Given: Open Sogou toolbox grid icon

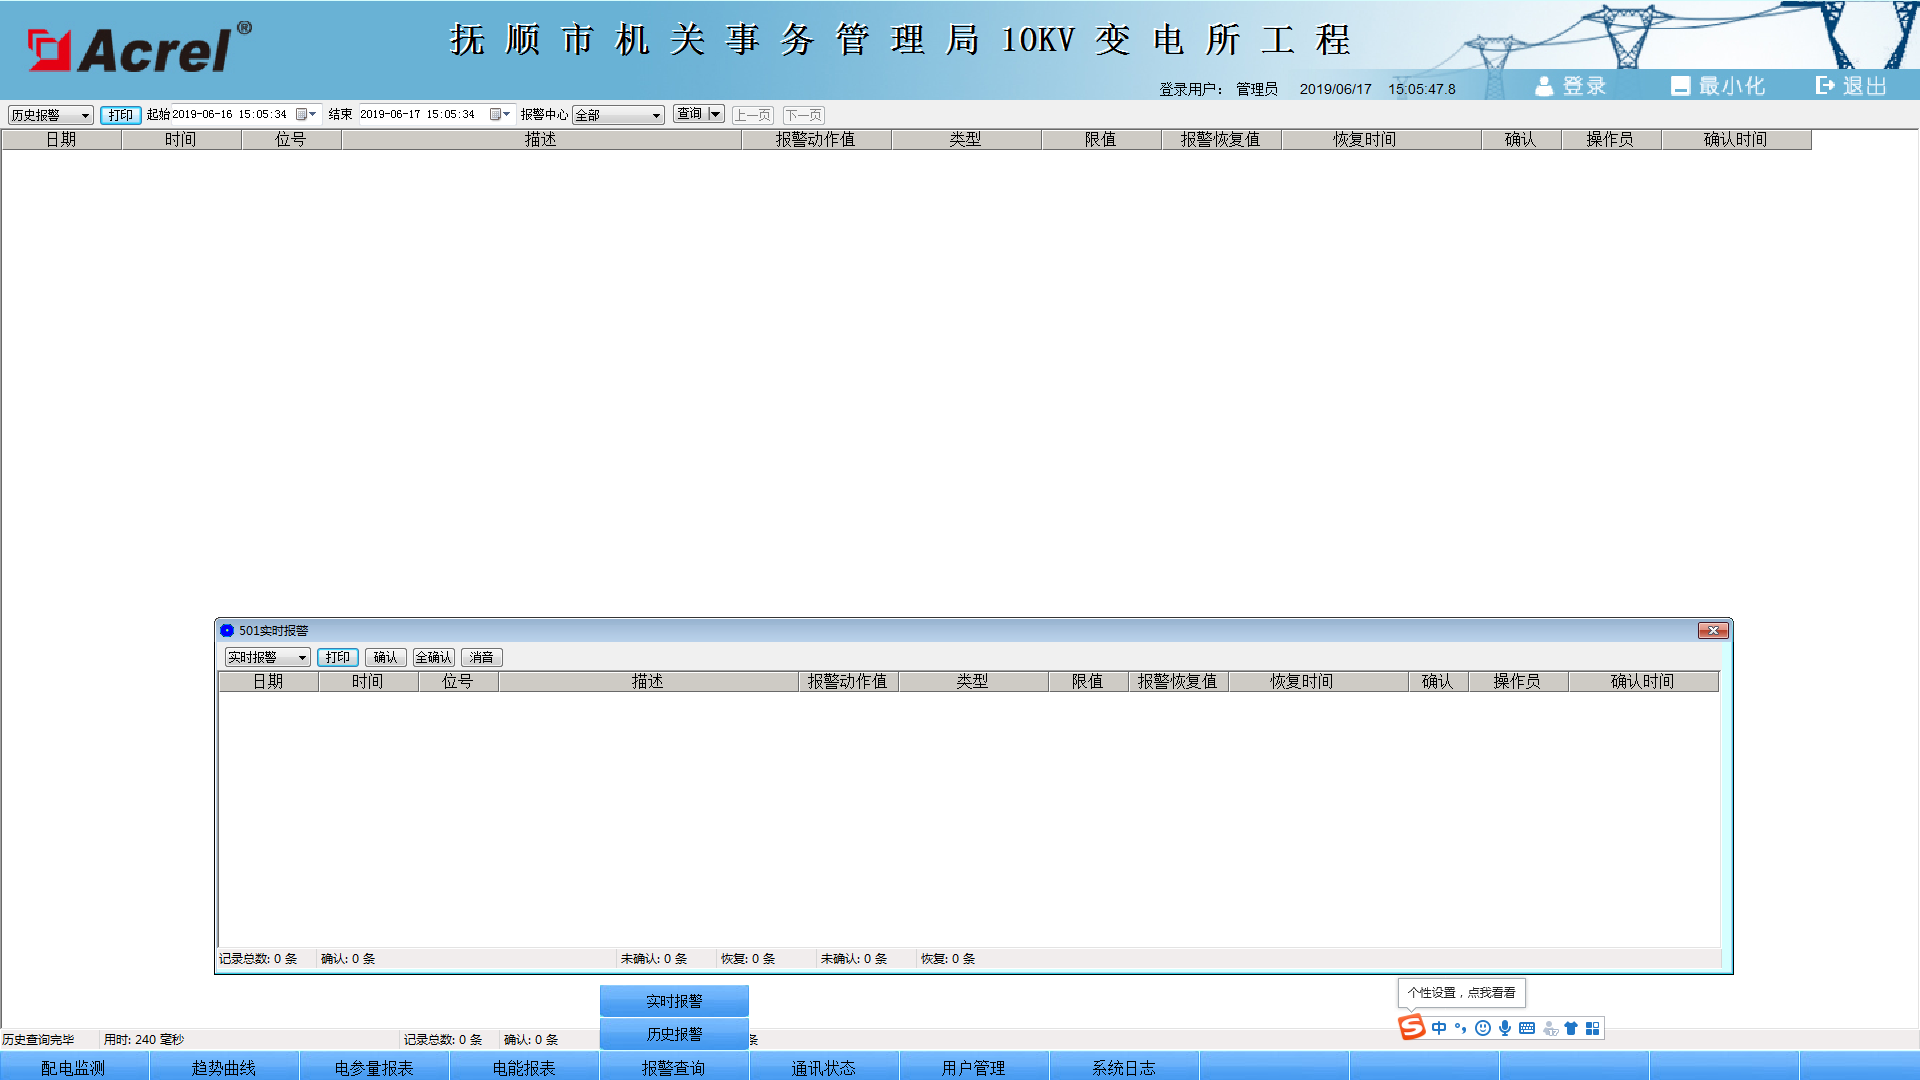Looking at the screenshot, I should click(1593, 1028).
